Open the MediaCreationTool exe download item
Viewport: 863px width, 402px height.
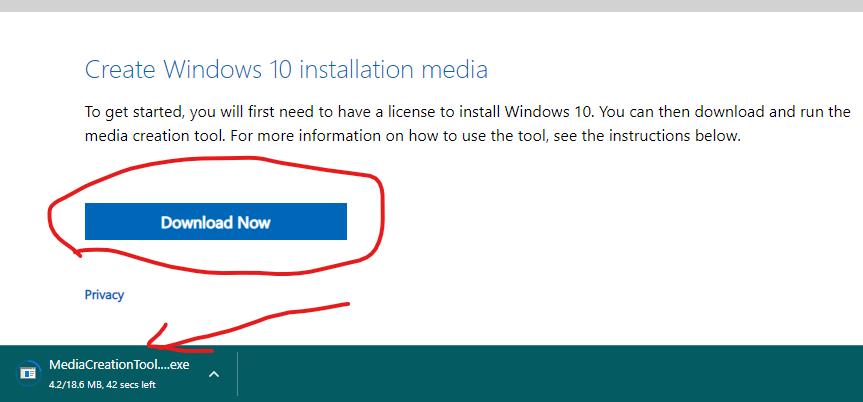click(x=119, y=365)
